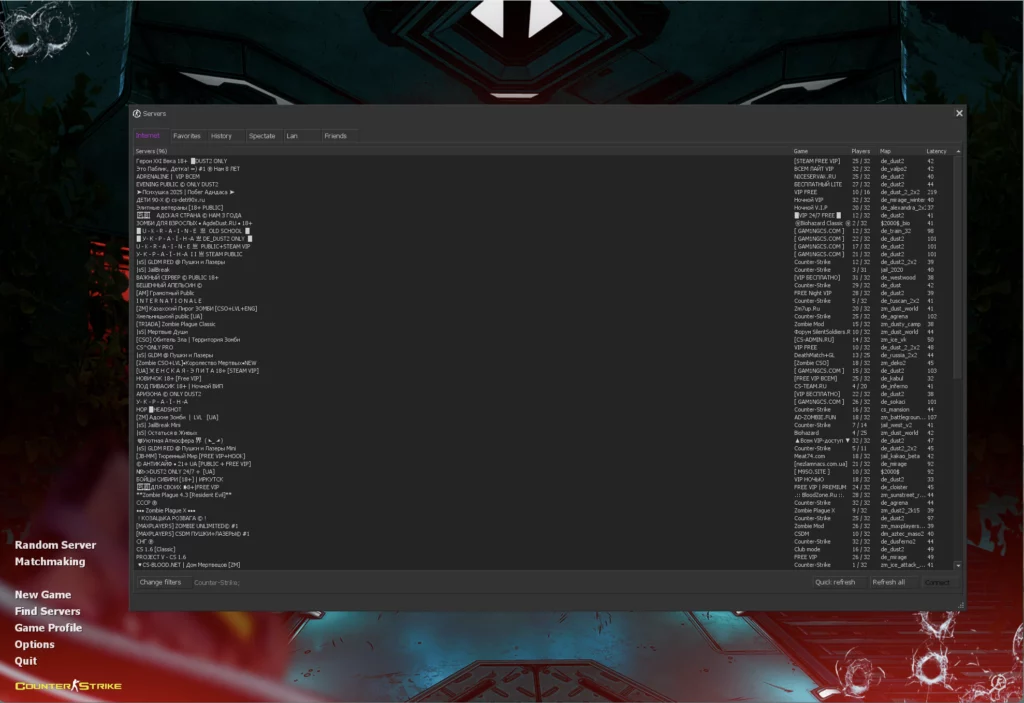The width and height of the screenshot is (1024, 703).
Task: Click the 'cs_mansion' map cell
Action: click(896, 410)
